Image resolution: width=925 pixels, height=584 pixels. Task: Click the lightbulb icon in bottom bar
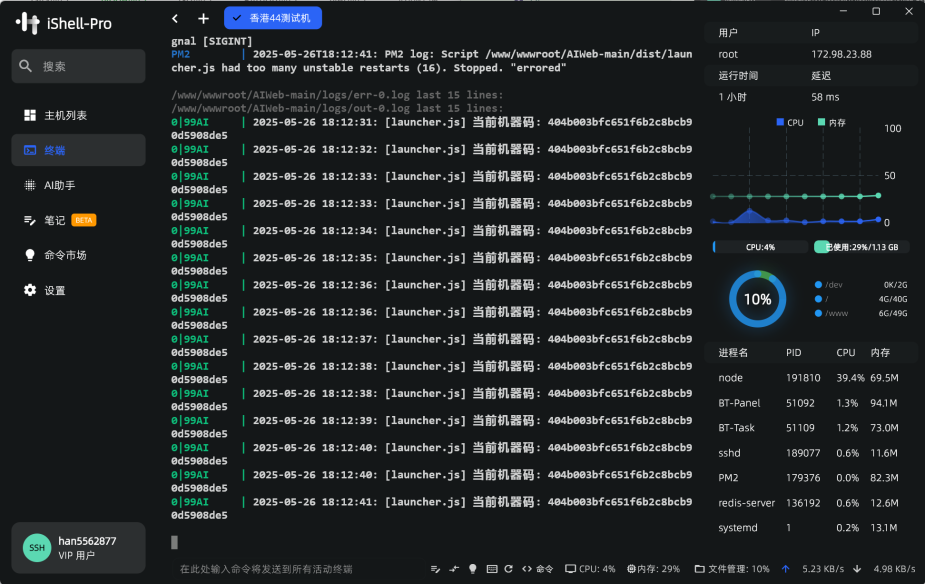click(473, 569)
